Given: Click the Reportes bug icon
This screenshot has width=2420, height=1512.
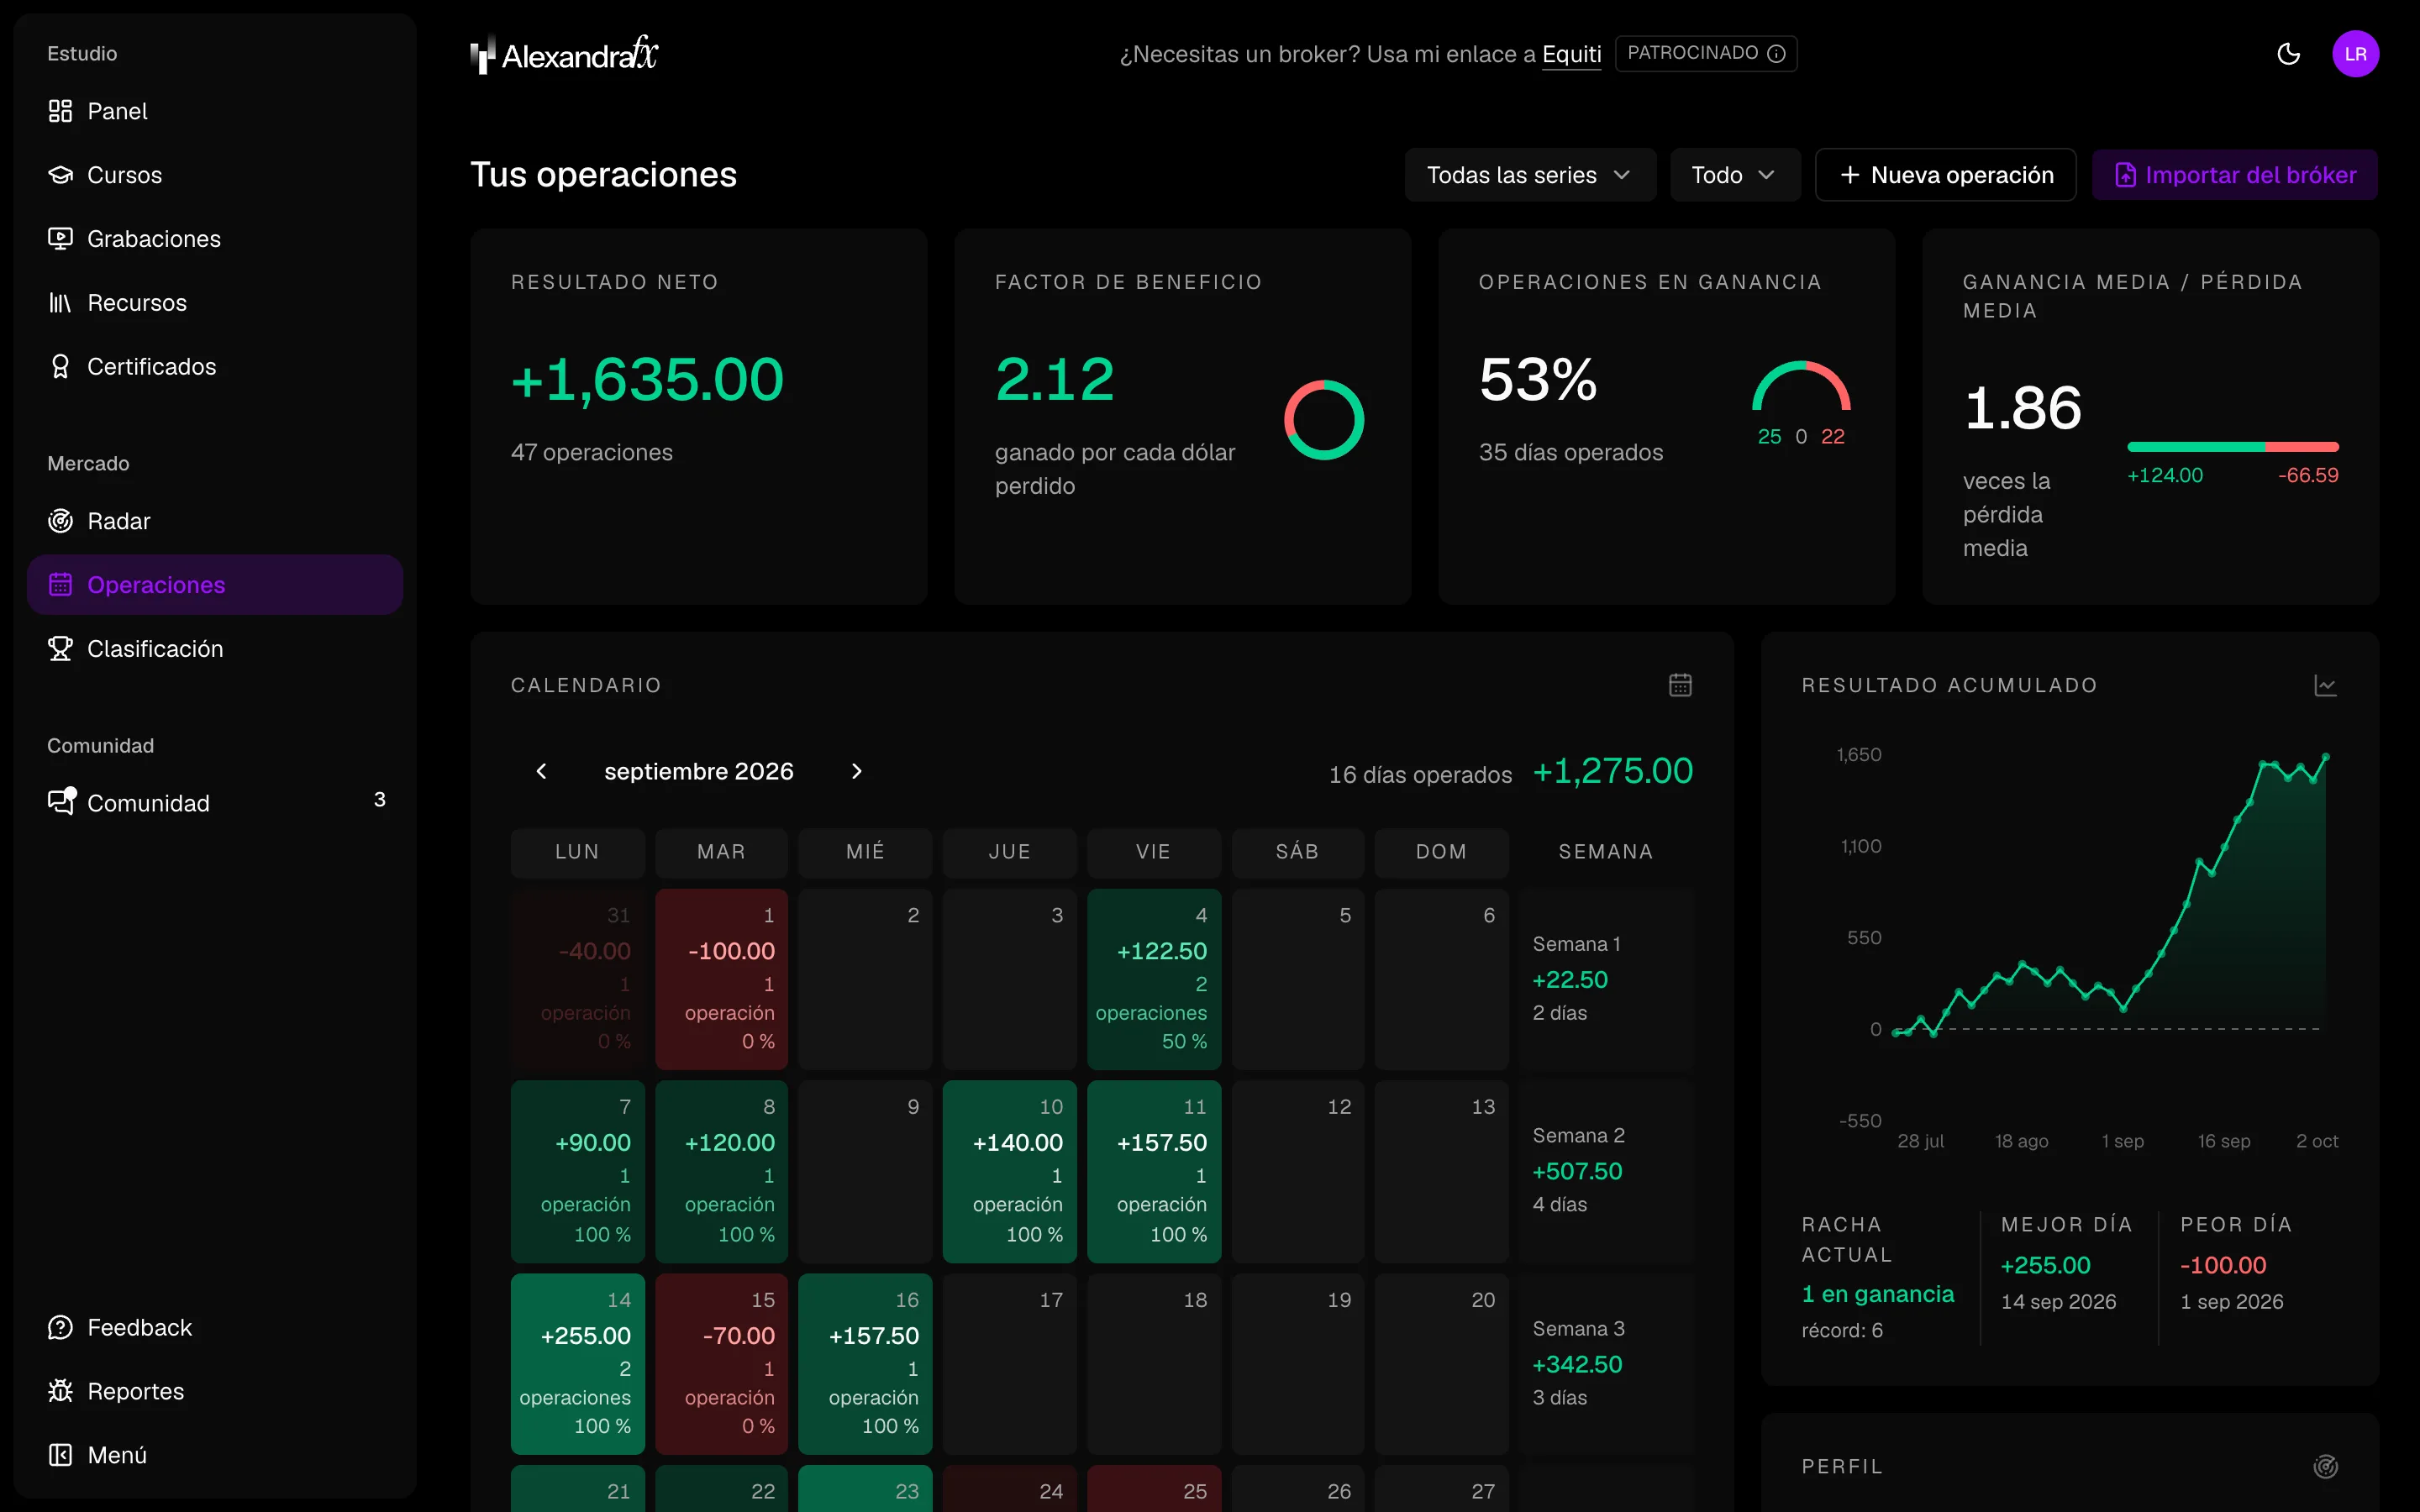Looking at the screenshot, I should [x=60, y=1391].
